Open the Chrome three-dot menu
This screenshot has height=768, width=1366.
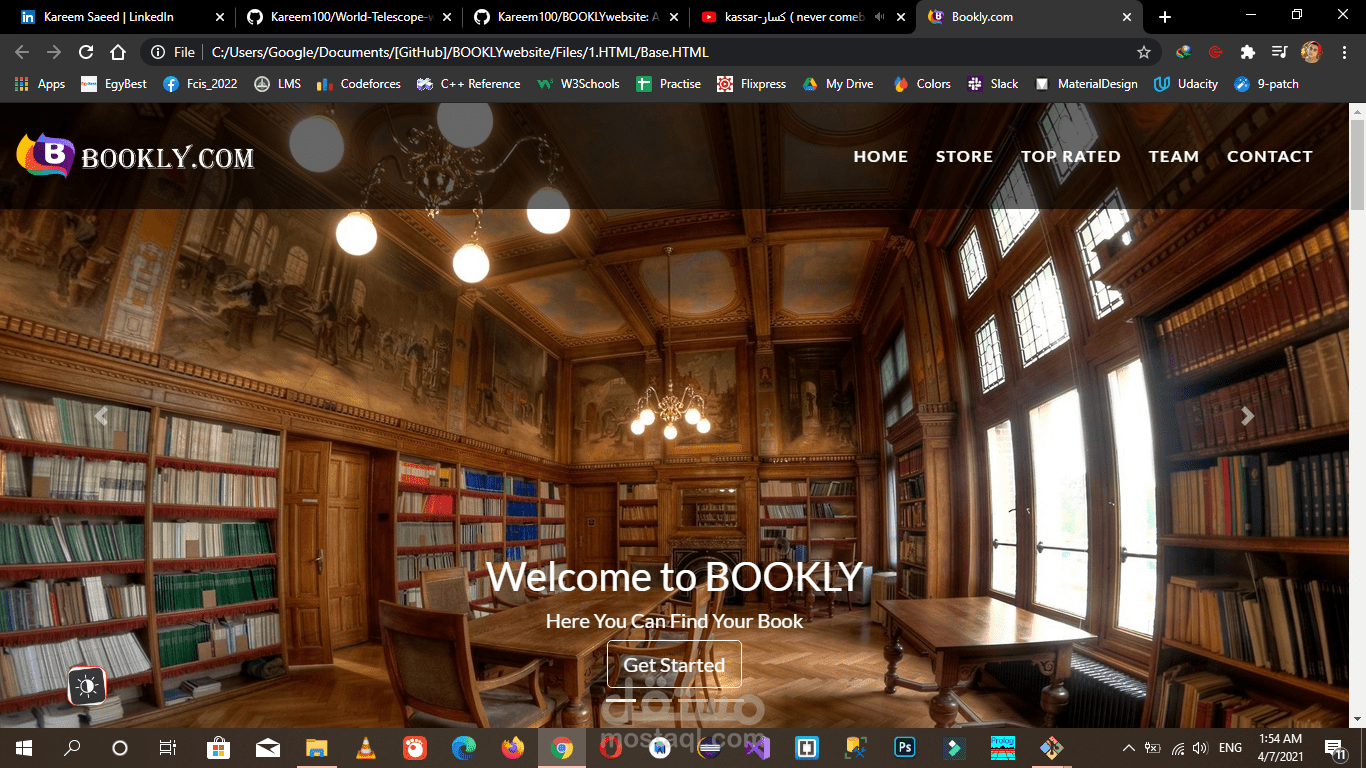tap(1343, 51)
